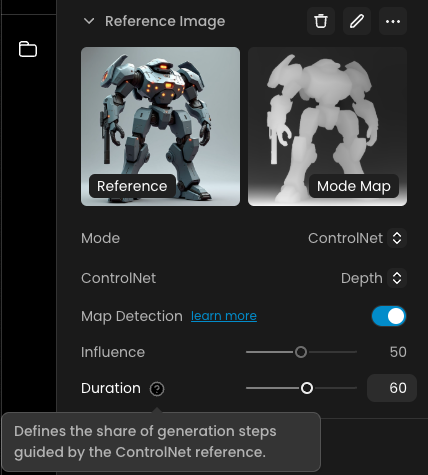The image size is (428, 475).
Task: Click the Mode up-down arrows selector
Action: coord(397,238)
